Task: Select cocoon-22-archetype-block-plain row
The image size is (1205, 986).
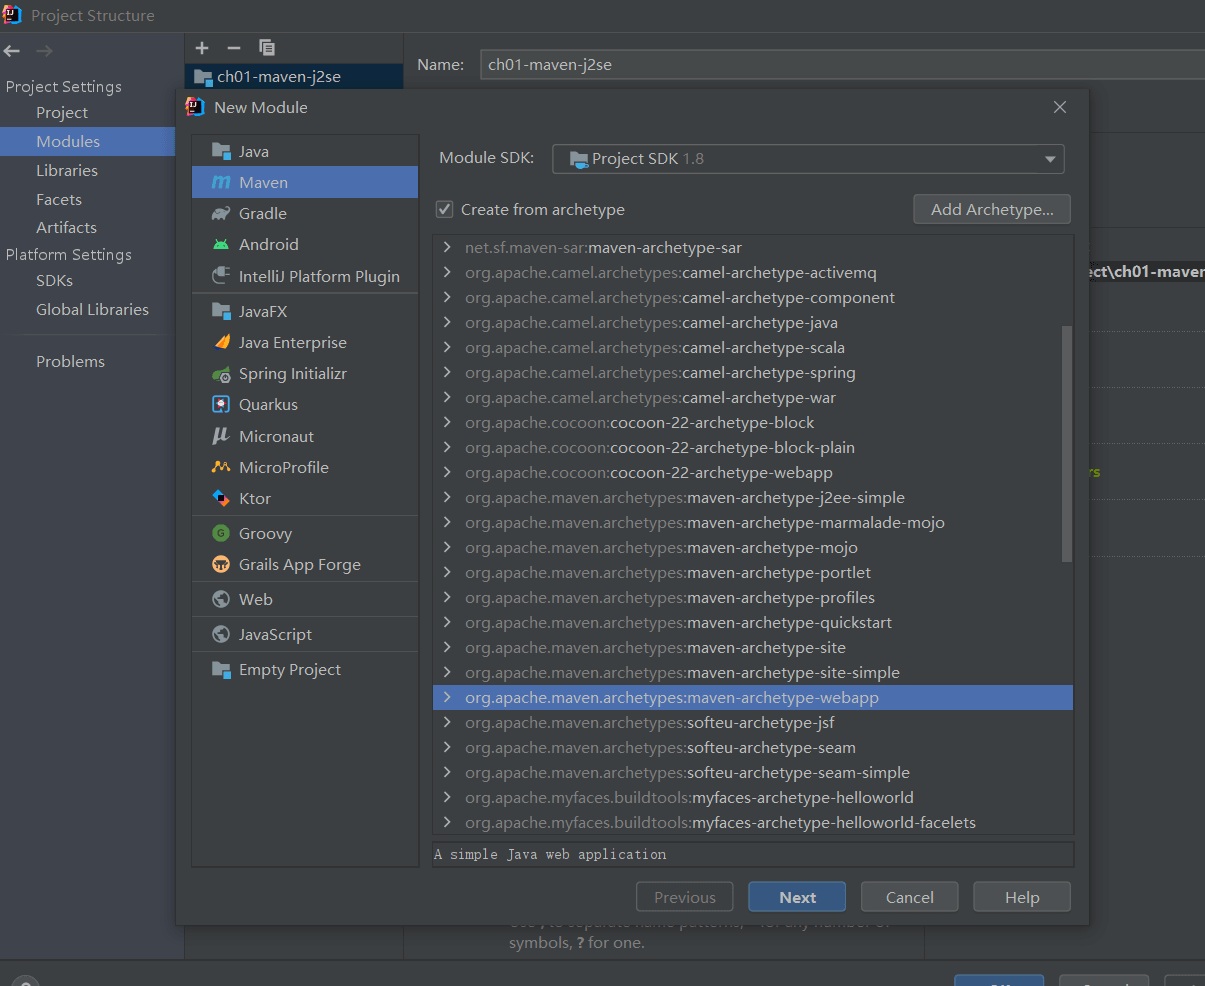Action: (x=753, y=447)
